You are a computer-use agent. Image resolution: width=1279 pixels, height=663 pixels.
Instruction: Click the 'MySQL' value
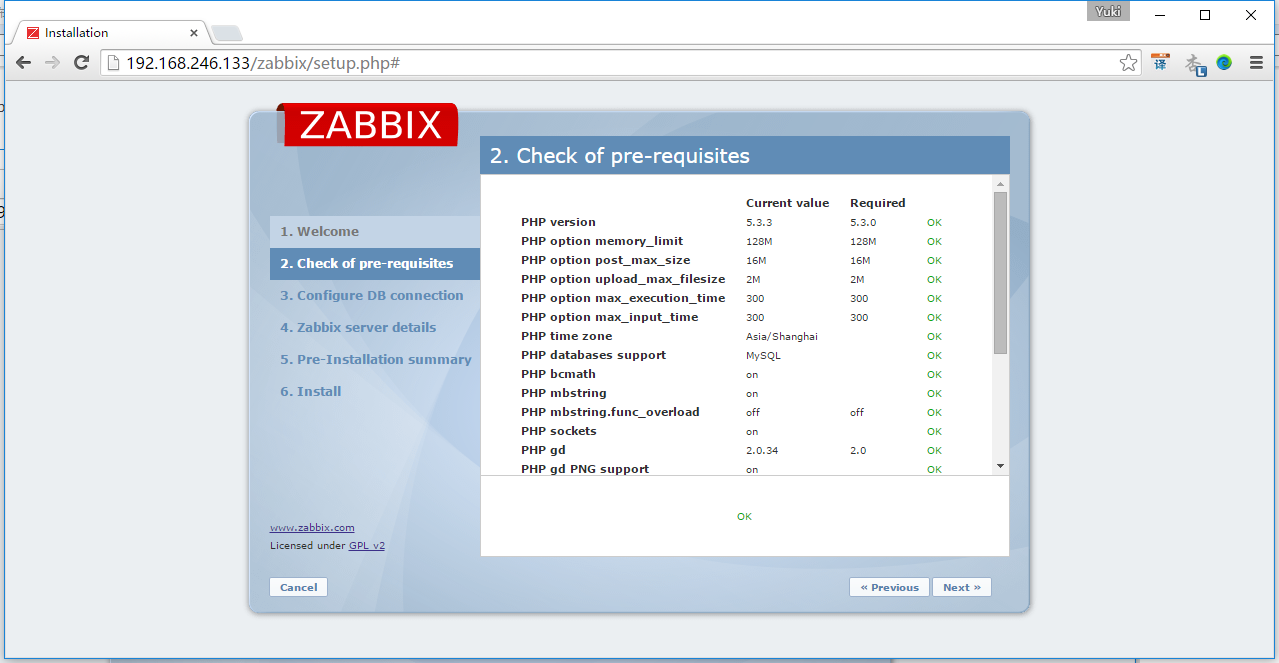763,356
